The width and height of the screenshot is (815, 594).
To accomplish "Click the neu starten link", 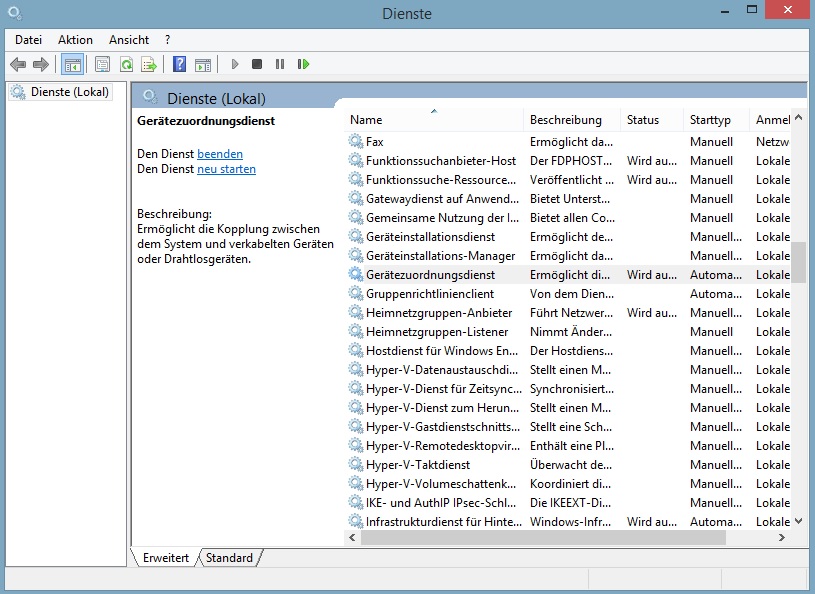I will [x=226, y=169].
